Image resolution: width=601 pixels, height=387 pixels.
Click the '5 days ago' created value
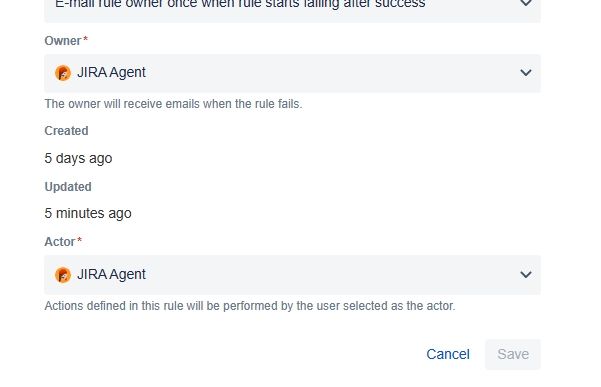coord(78,158)
